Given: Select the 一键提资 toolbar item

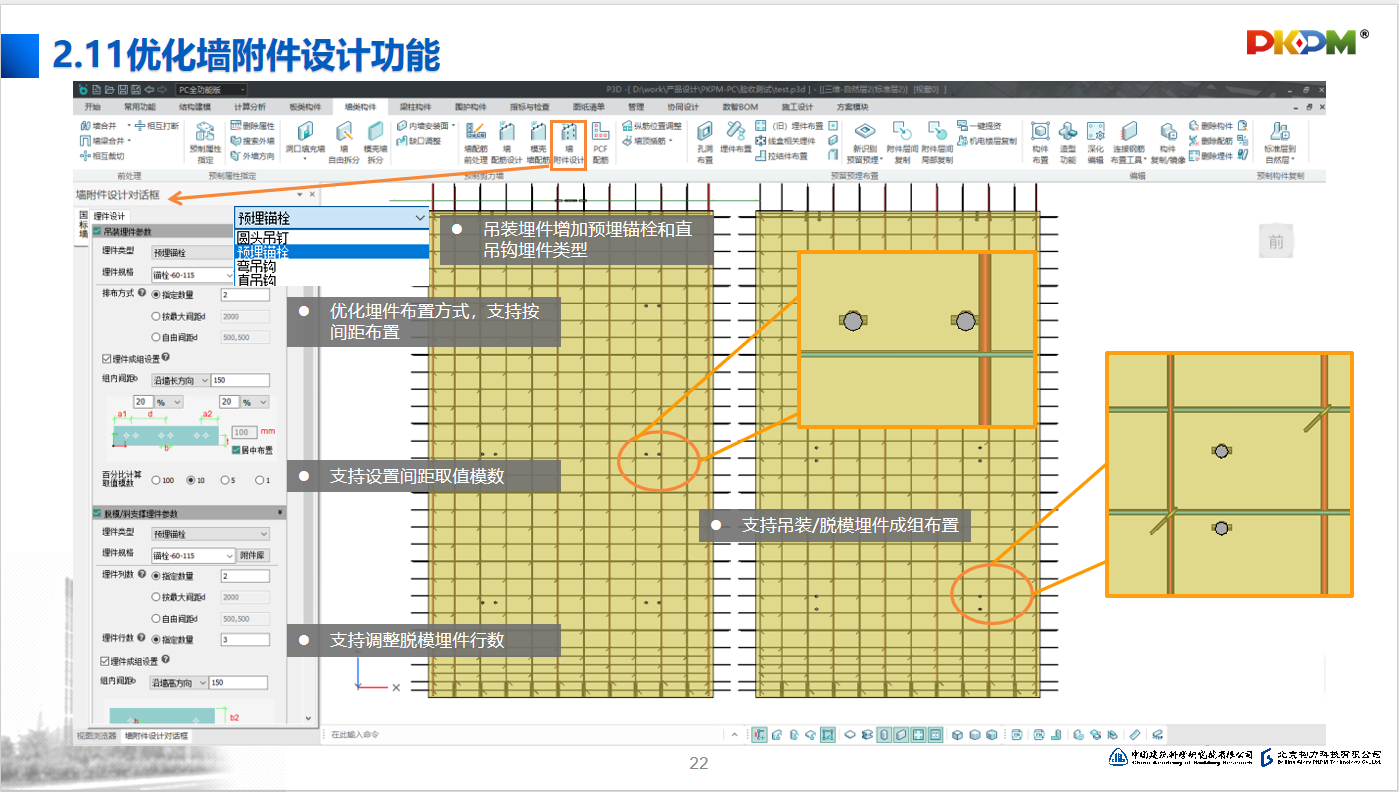Looking at the screenshot, I should point(979,126).
